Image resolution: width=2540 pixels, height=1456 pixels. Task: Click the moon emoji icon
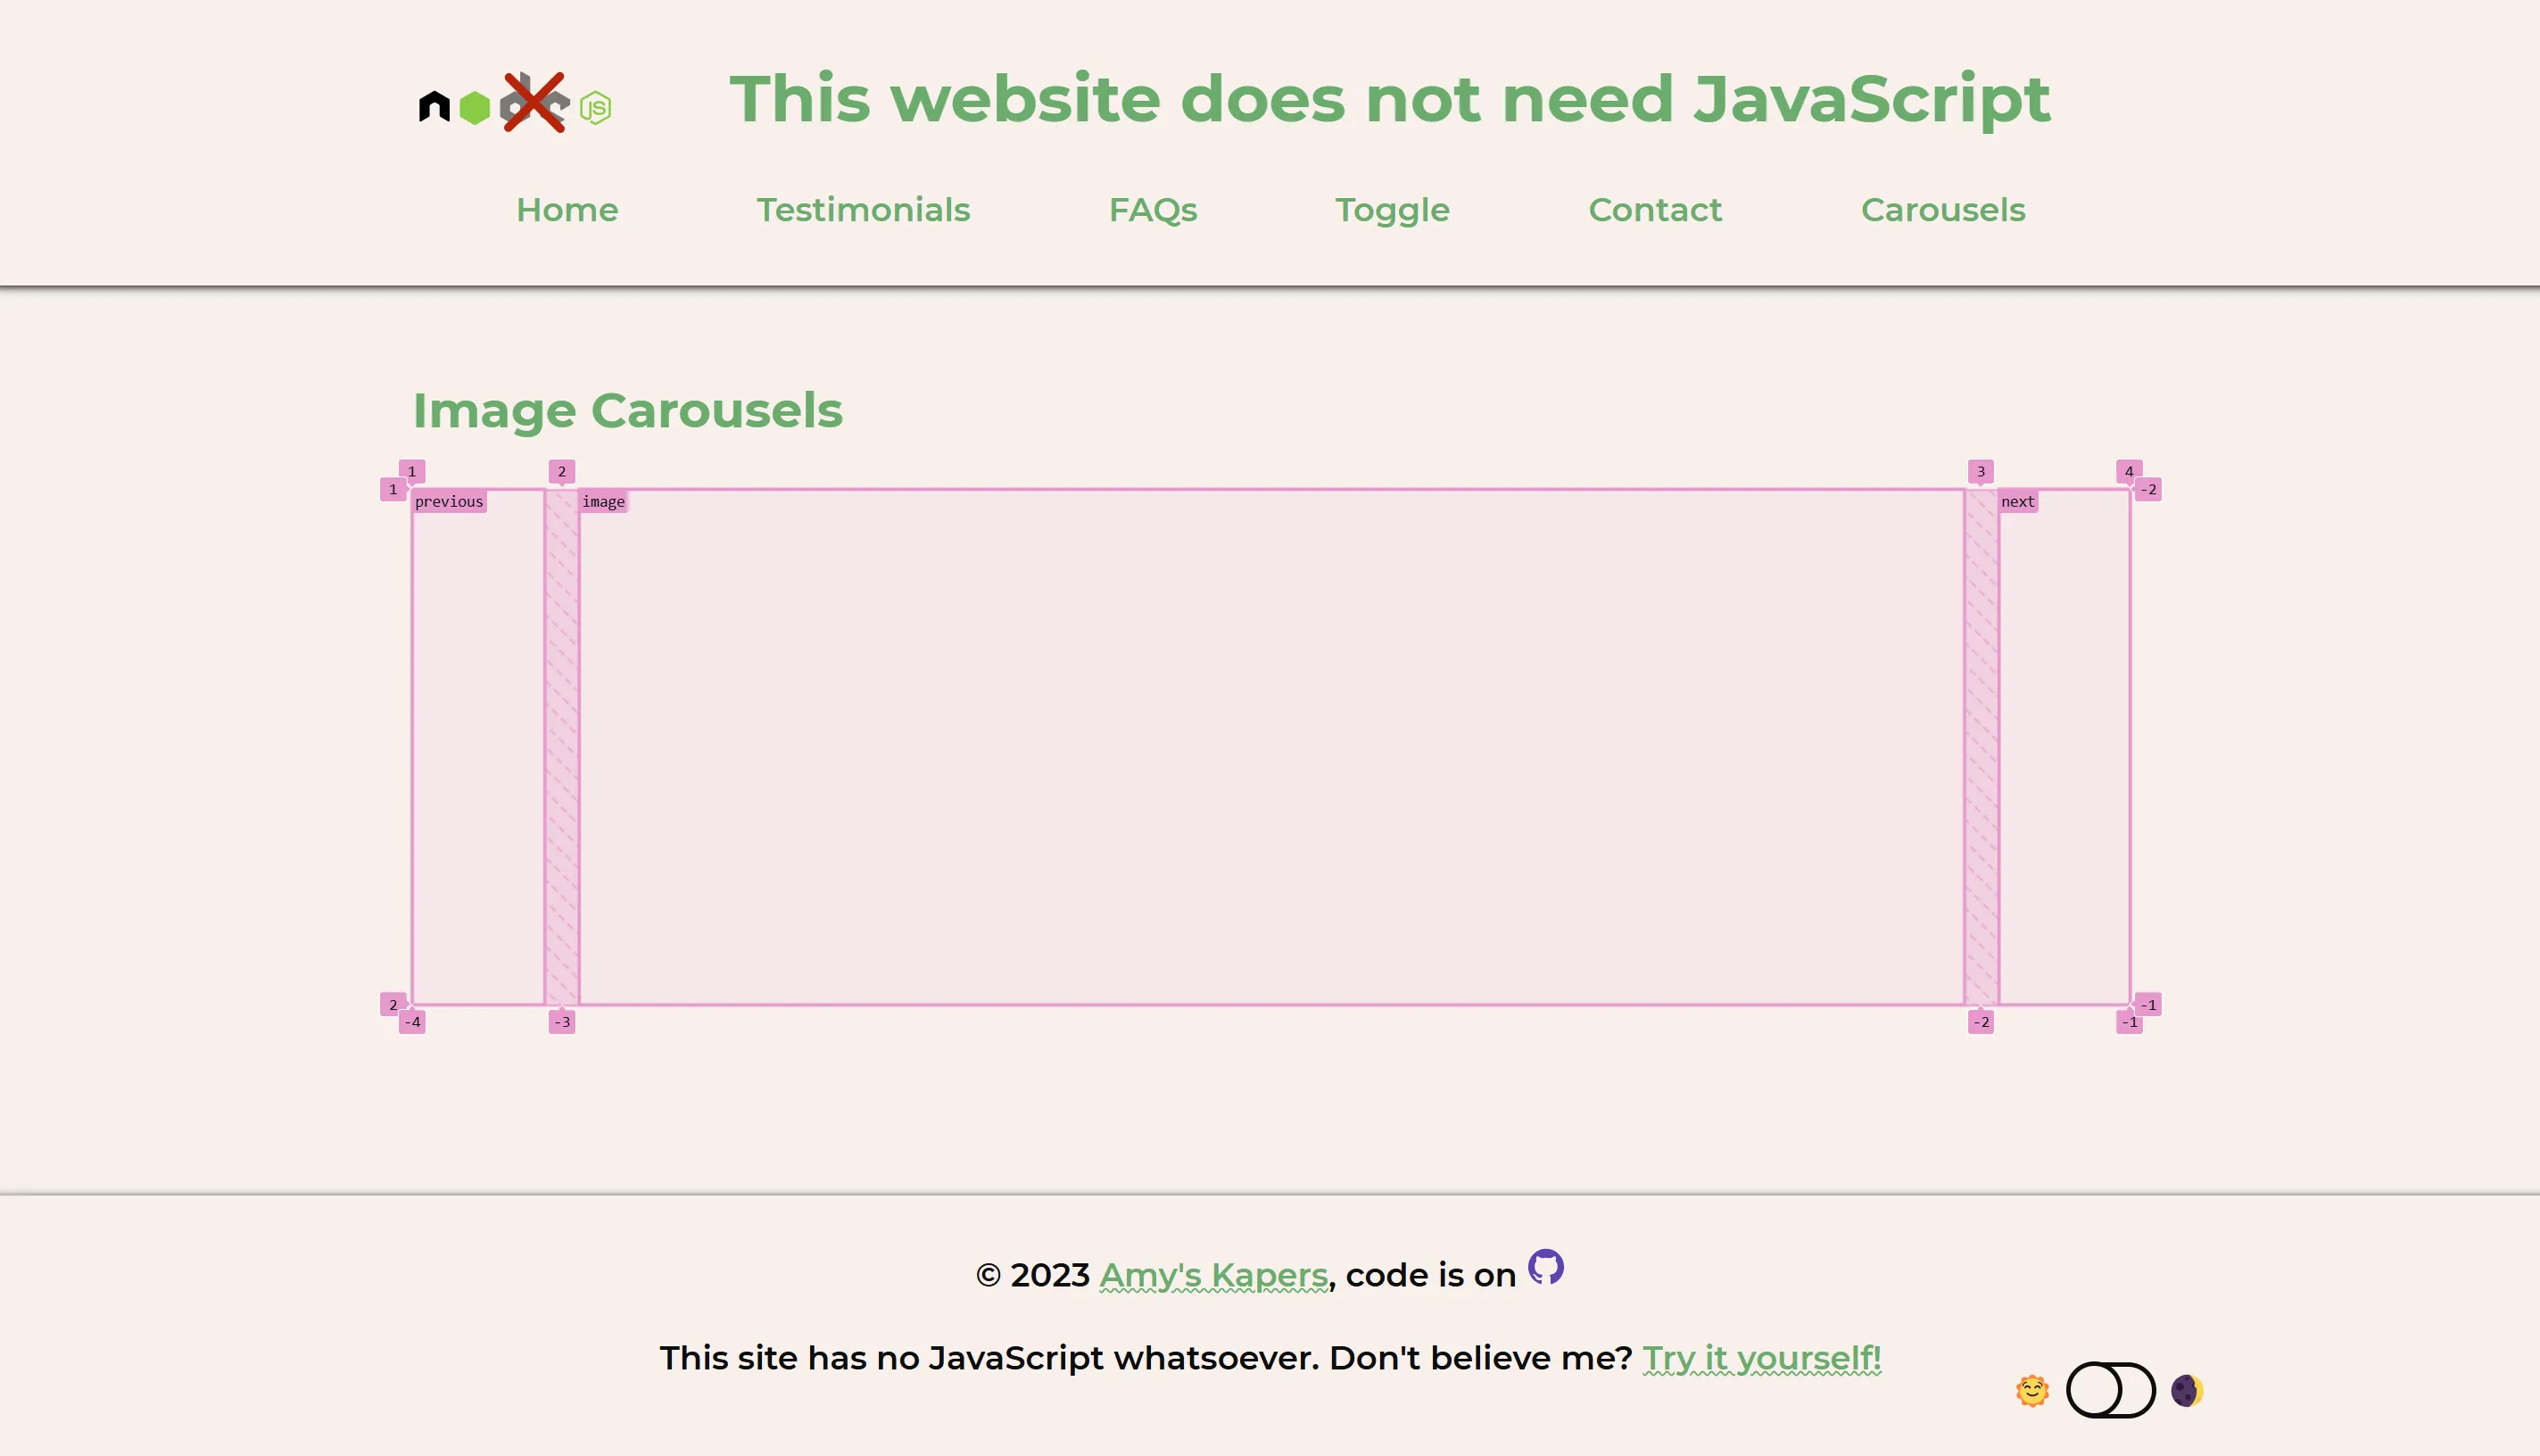2187,1391
